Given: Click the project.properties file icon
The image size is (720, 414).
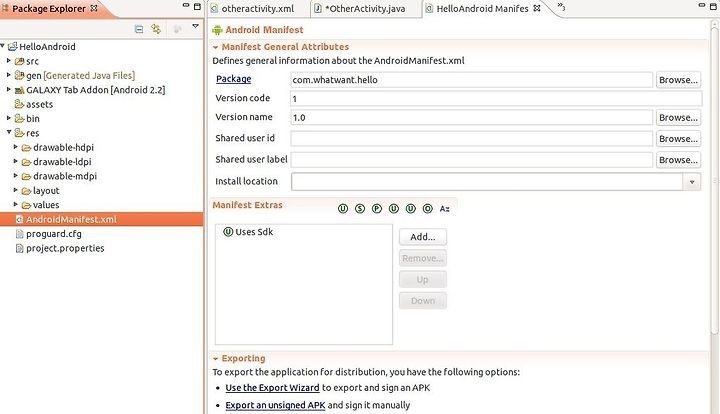Looking at the screenshot, I should pyautogui.click(x=19, y=248).
